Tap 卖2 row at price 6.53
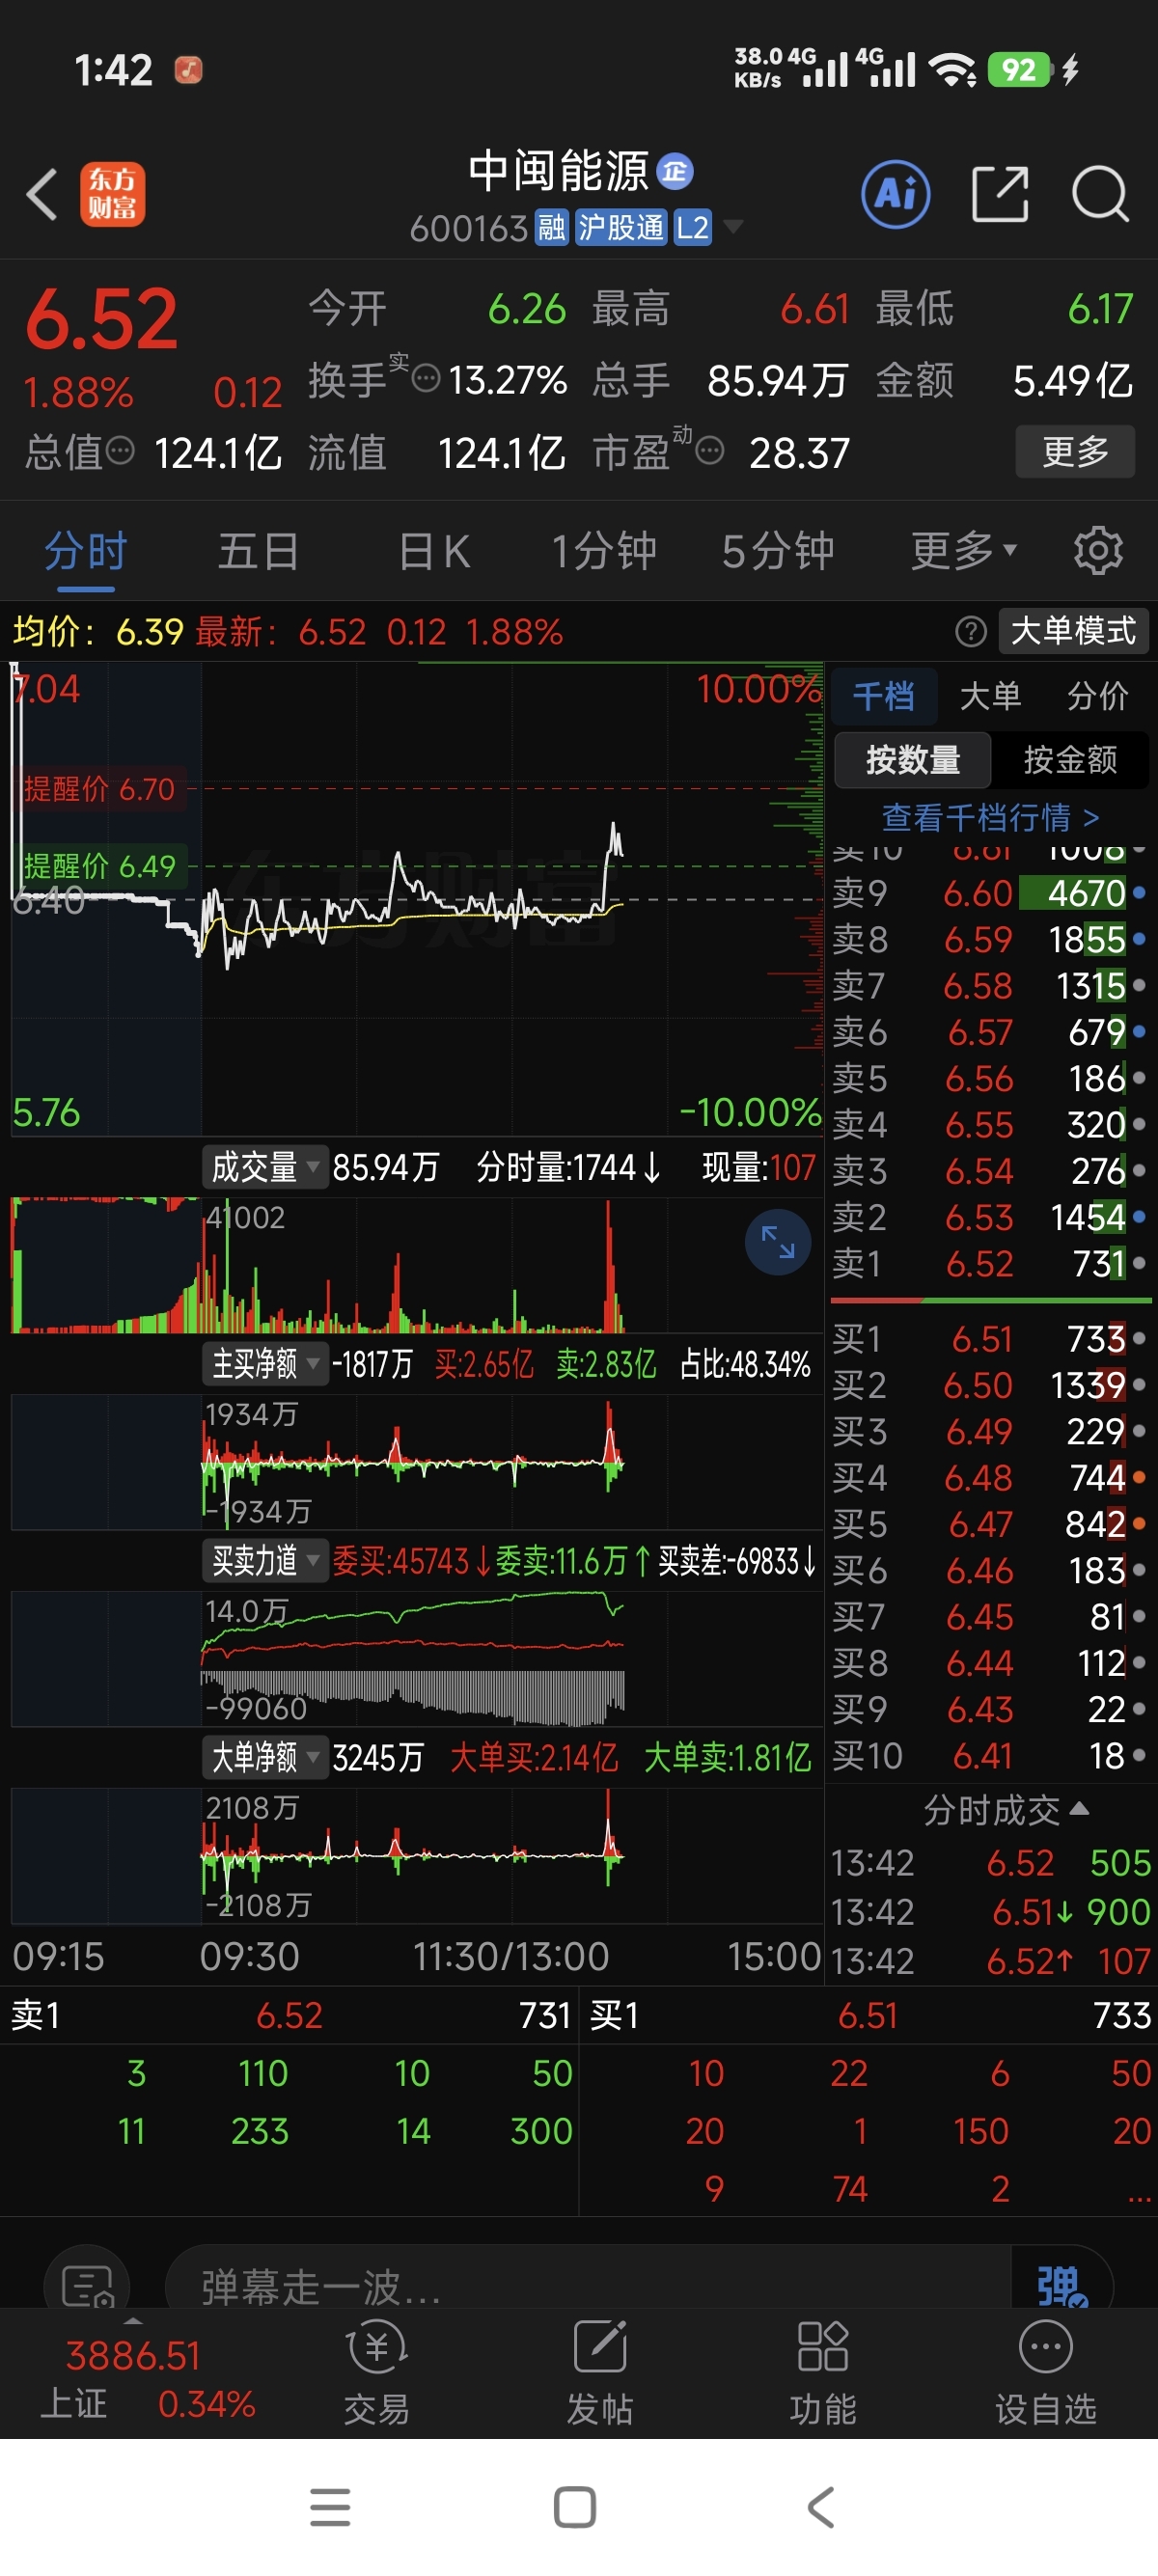The image size is (1158, 2576). pos(990,1217)
